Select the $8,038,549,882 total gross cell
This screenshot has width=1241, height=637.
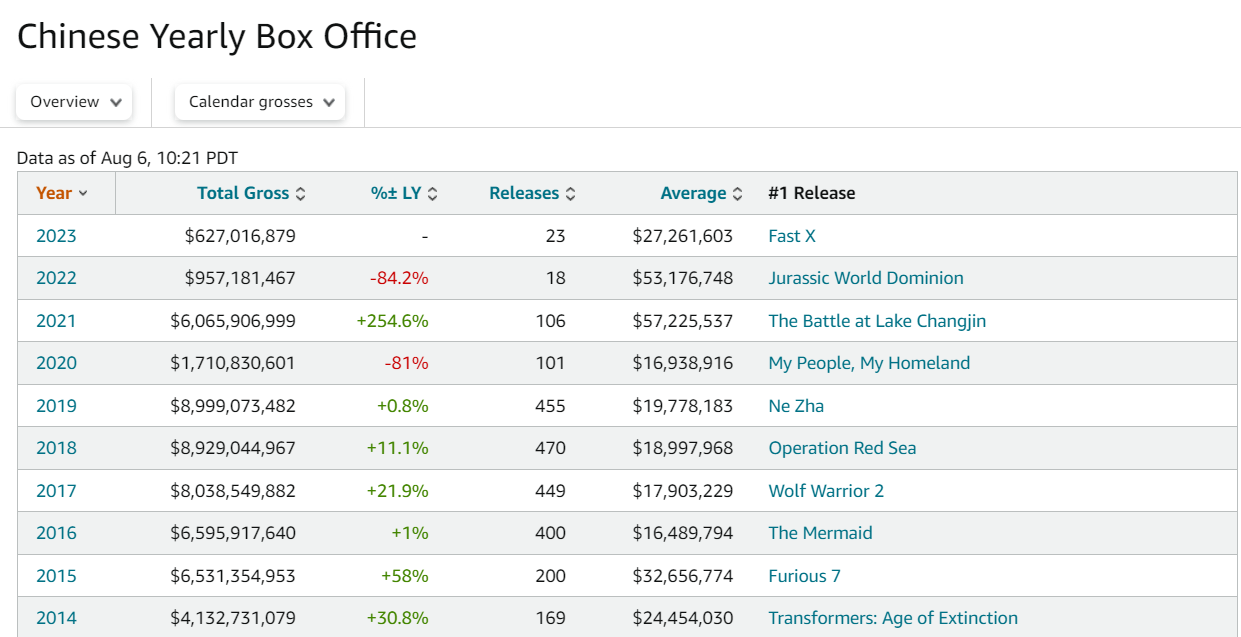tap(233, 491)
